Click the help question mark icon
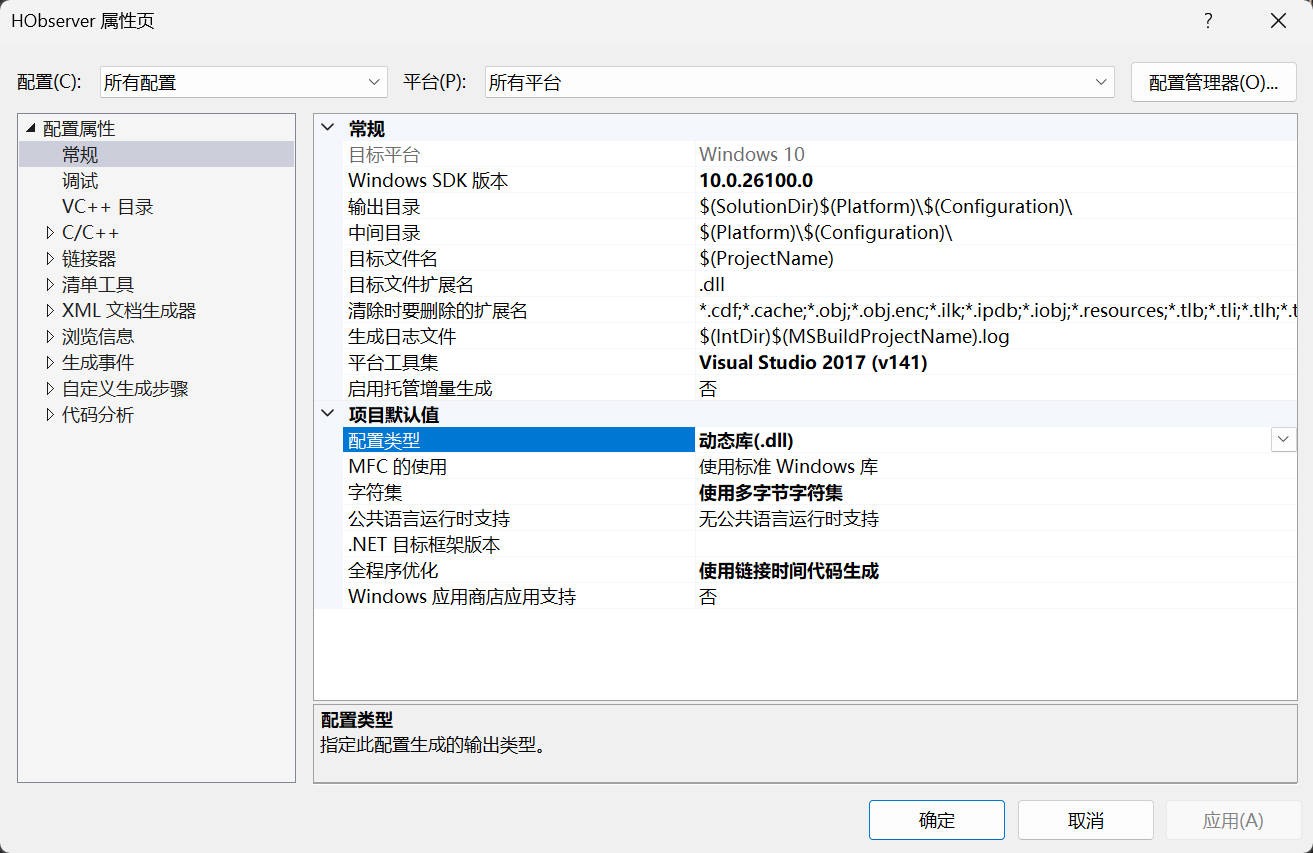Image resolution: width=1313 pixels, height=853 pixels. 1208,21
